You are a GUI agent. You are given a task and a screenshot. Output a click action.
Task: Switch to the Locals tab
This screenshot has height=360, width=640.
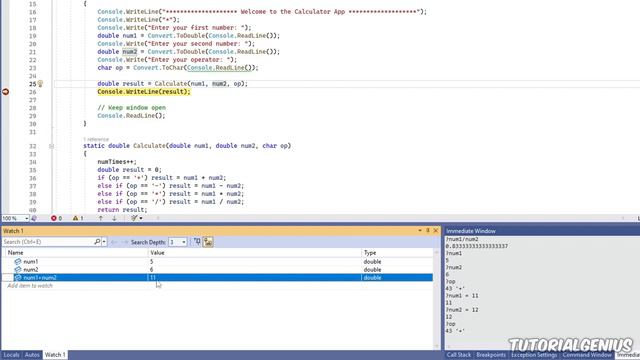[11, 355]
